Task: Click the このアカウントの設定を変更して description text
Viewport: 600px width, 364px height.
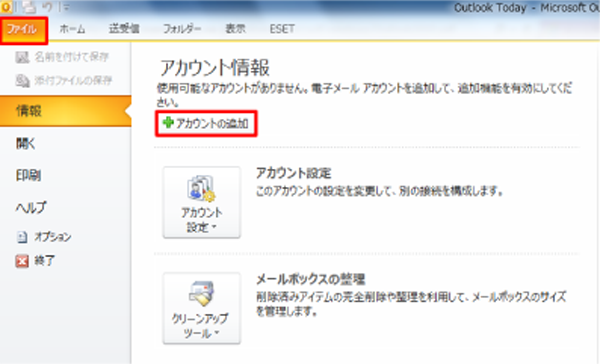Action: tap(379, 191)
